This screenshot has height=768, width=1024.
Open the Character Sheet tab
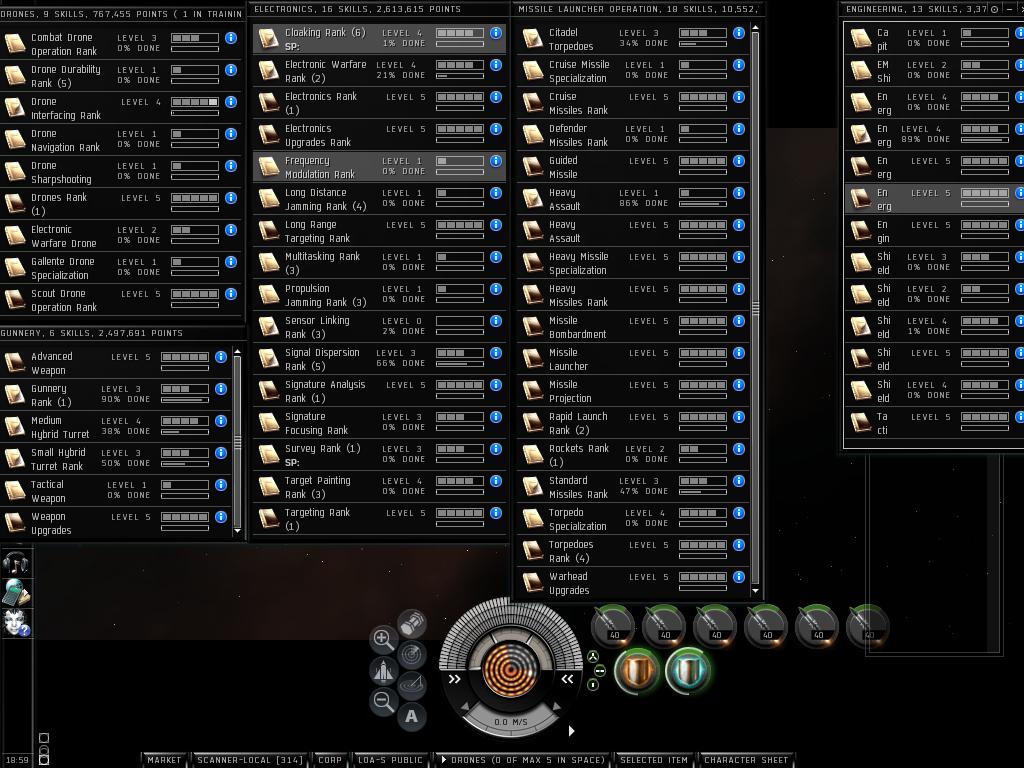[746, 760]
